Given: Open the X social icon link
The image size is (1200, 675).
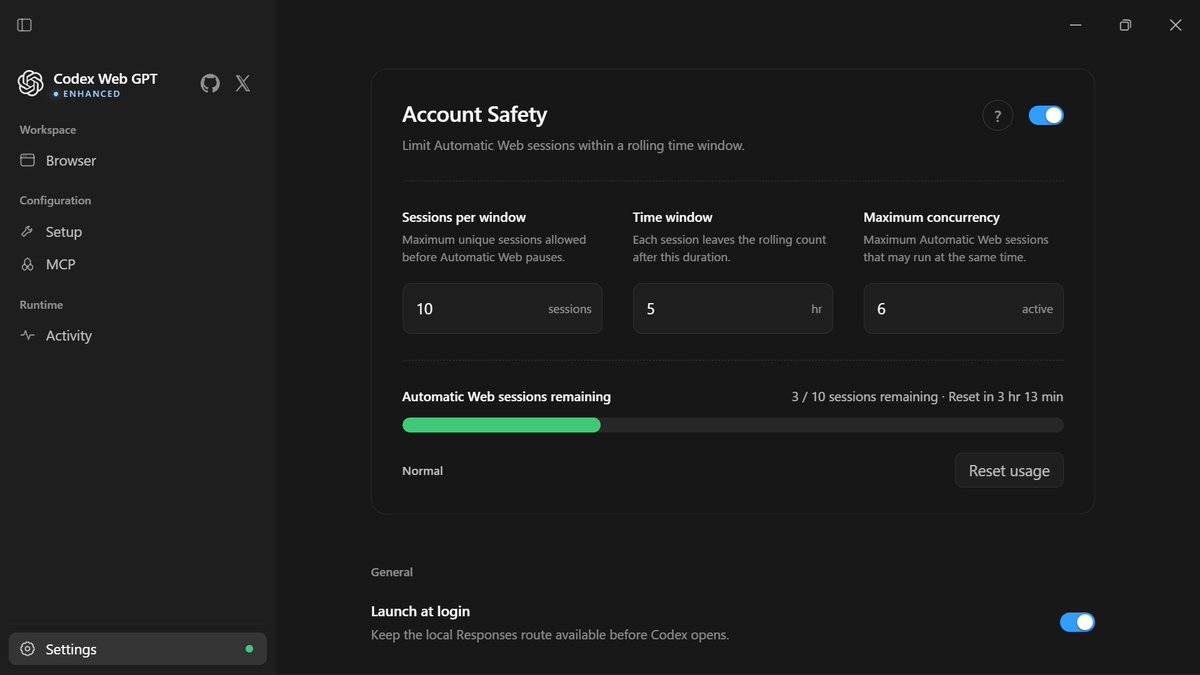Looking at the screenshot, I should [243, 83].
